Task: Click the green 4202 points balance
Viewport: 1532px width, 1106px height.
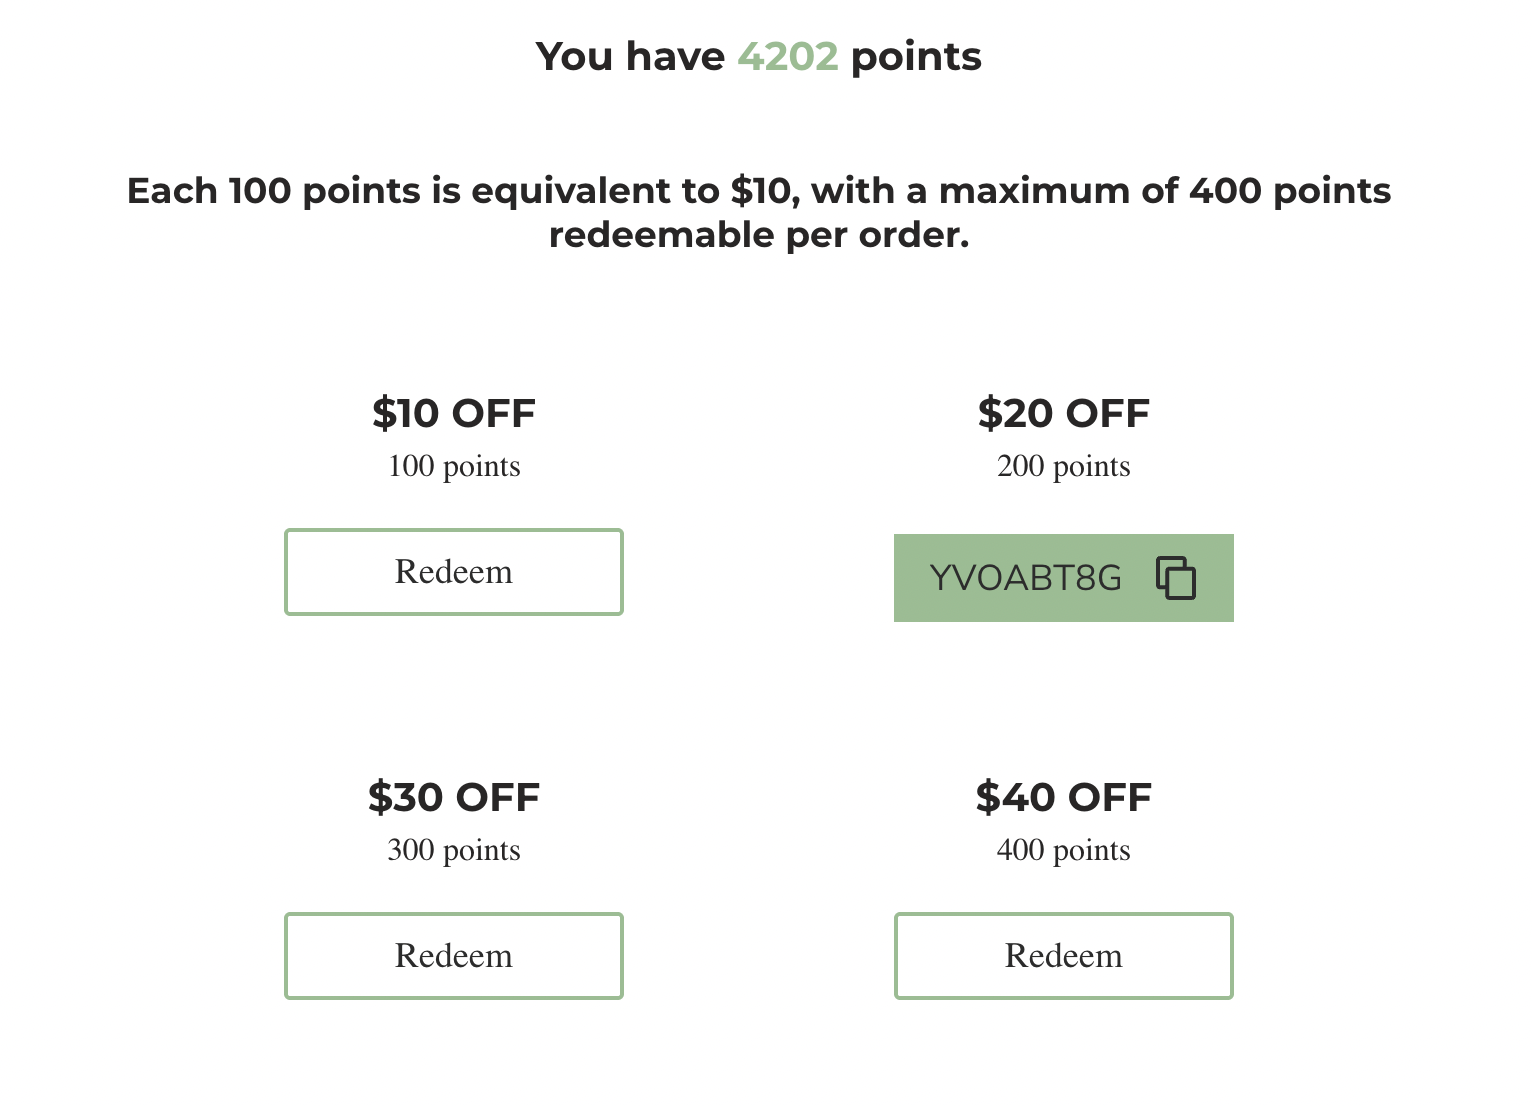Action: coord(788,56)
